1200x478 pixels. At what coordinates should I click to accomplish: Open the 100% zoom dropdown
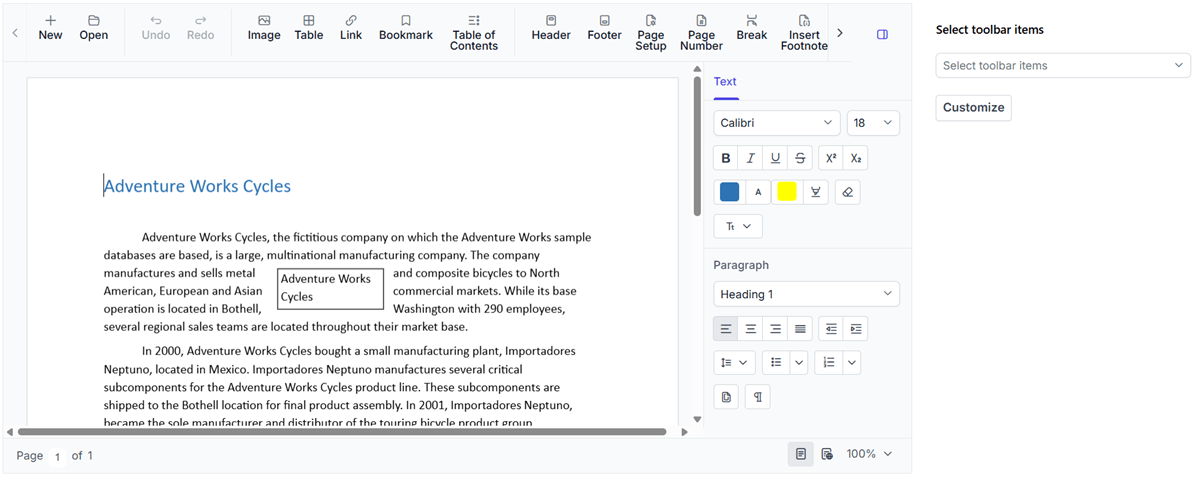point(870,454)
